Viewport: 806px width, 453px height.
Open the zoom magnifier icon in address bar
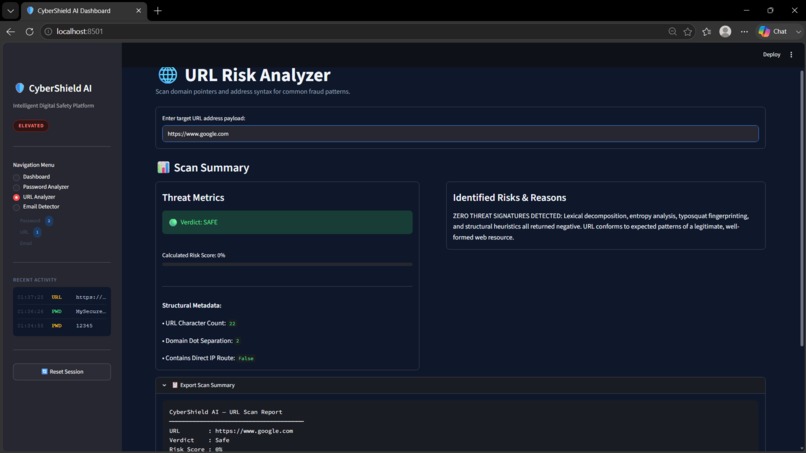click(672, 31)
